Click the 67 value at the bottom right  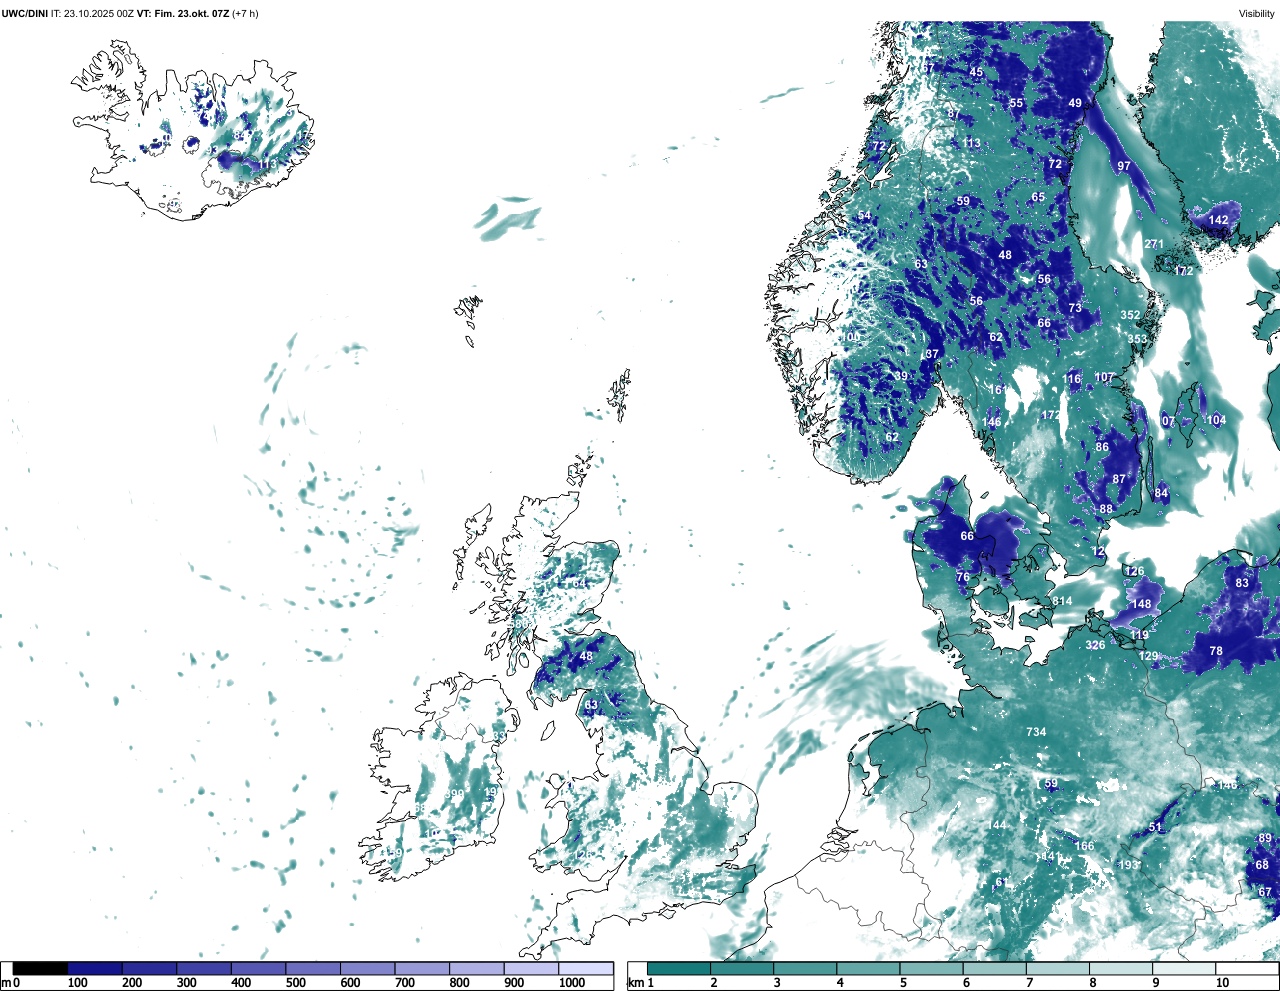1265,892
